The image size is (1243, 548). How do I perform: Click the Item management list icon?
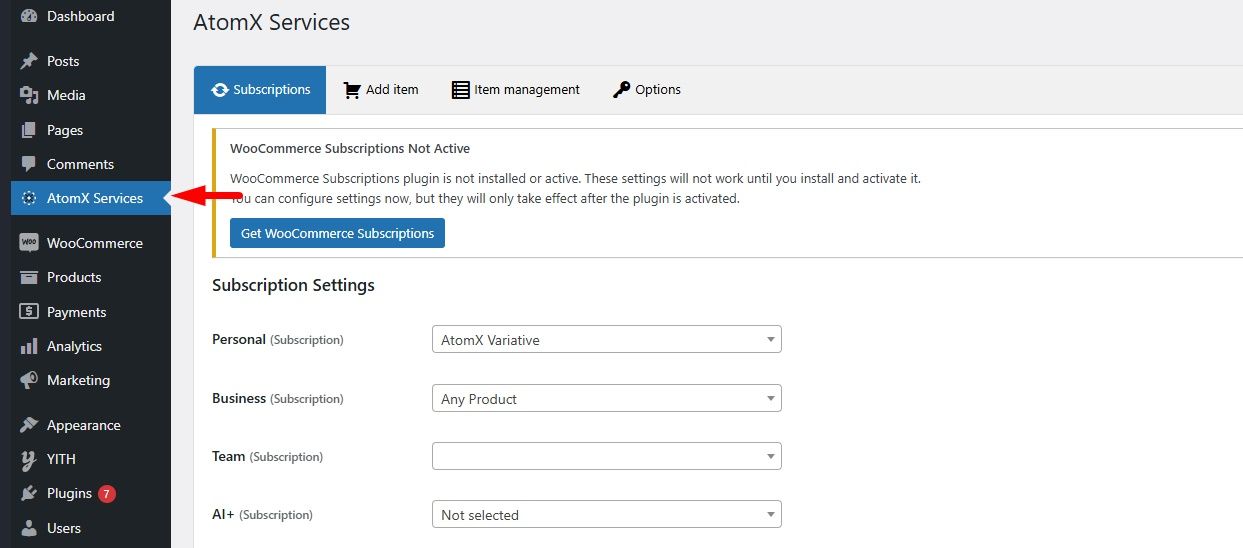pos(461,90)
